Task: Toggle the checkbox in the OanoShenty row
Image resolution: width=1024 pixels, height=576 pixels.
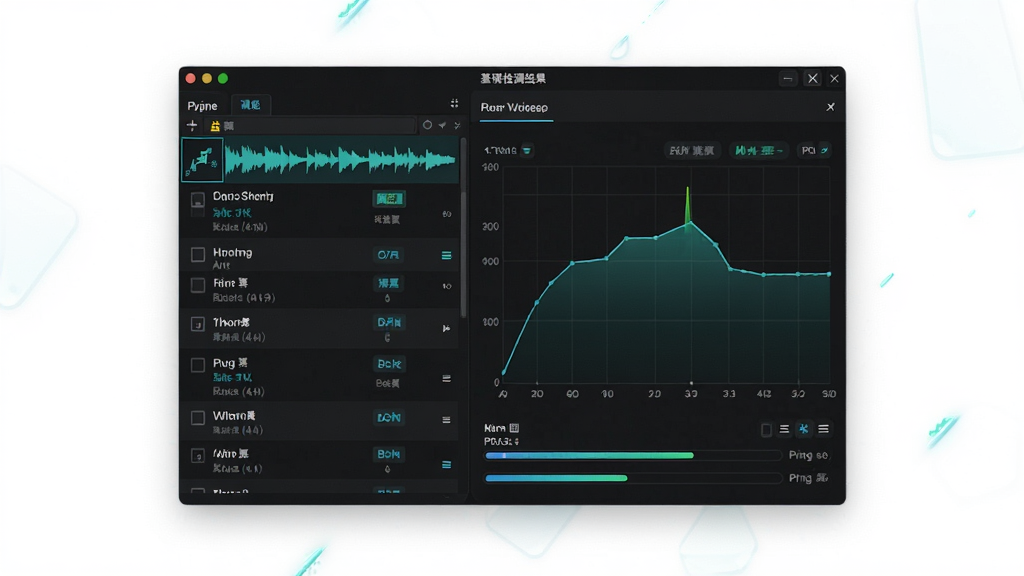Action: tap(197, 200)
